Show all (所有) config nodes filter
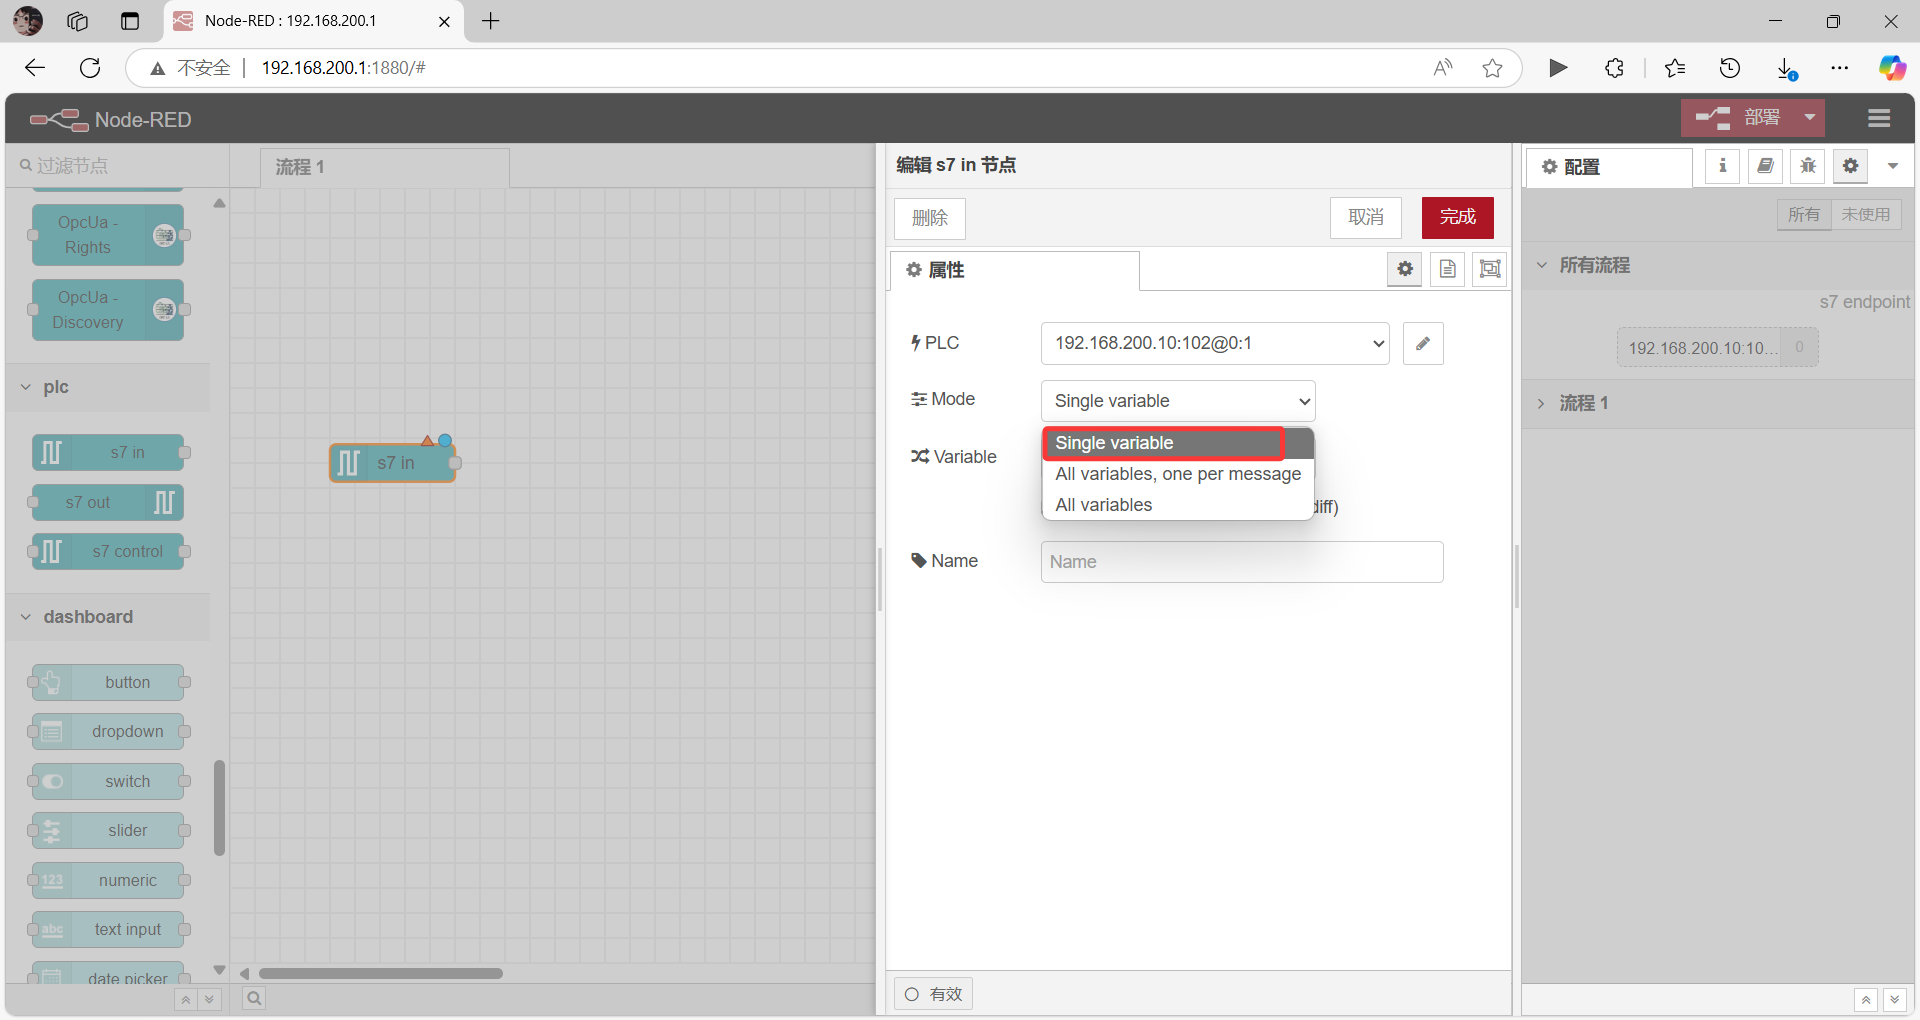 [1804, 215]
